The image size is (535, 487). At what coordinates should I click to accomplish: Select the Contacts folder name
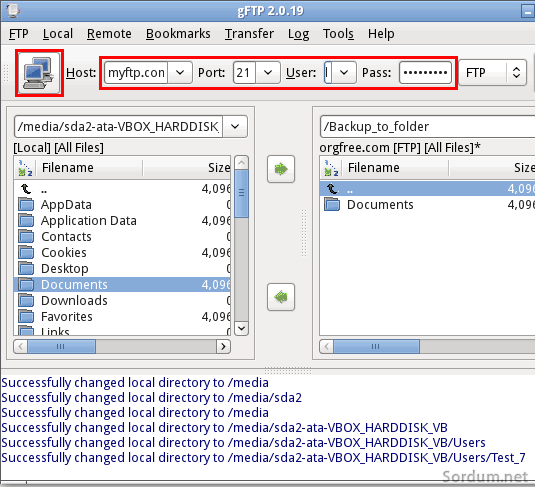pos(66,237)
